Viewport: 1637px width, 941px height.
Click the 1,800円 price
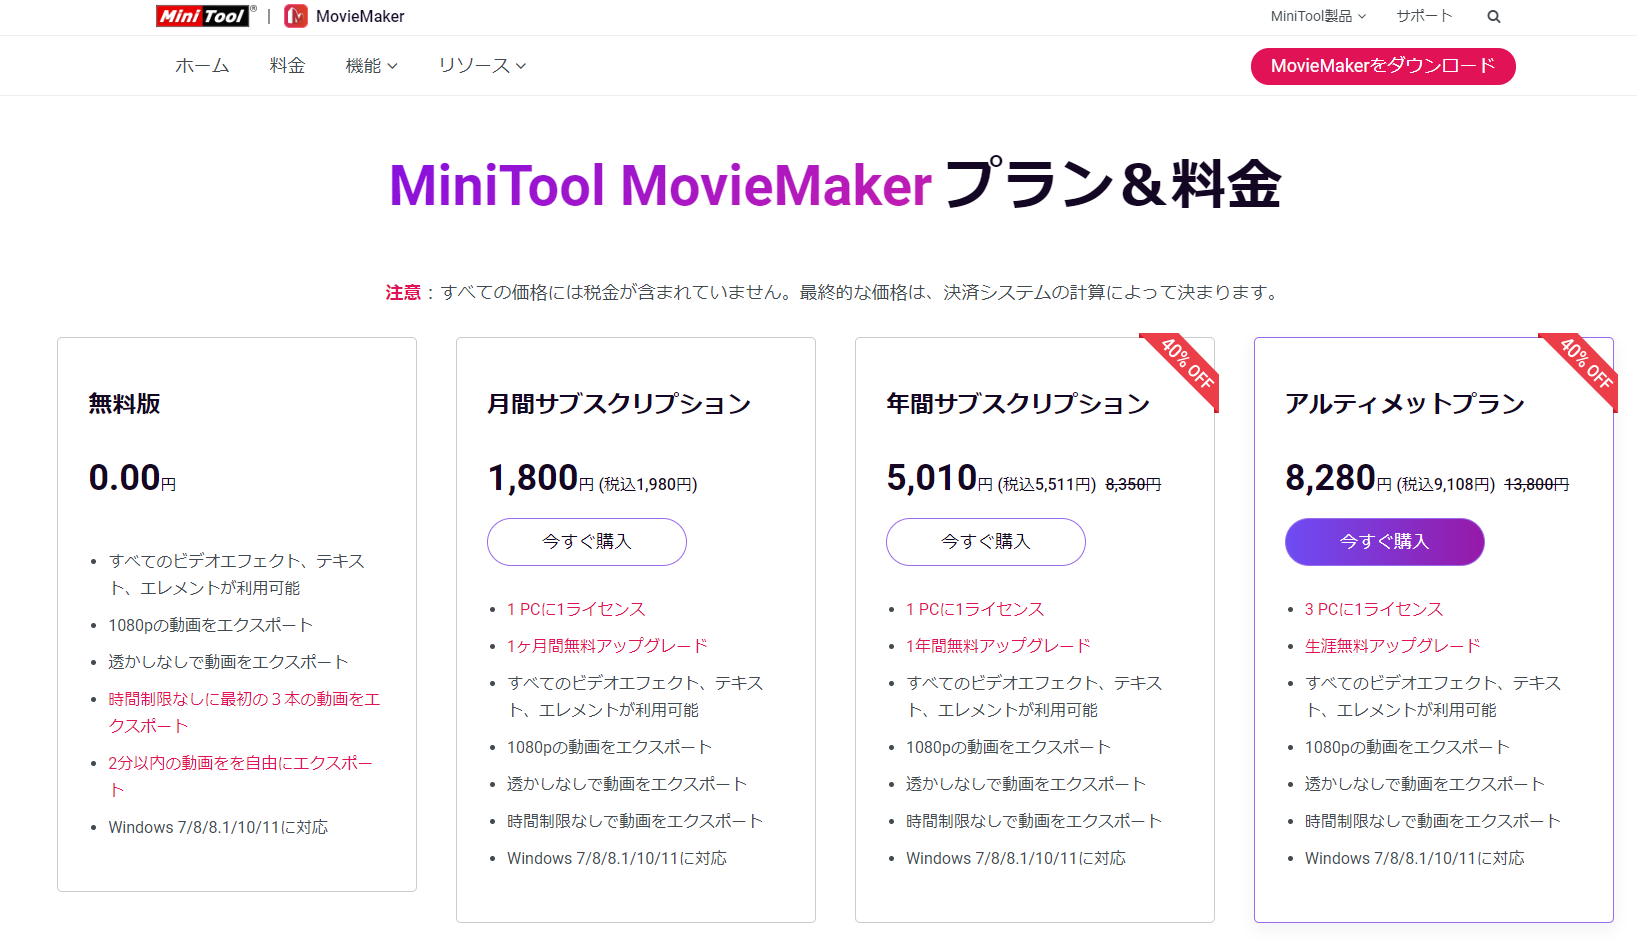(x=540, y=478)
